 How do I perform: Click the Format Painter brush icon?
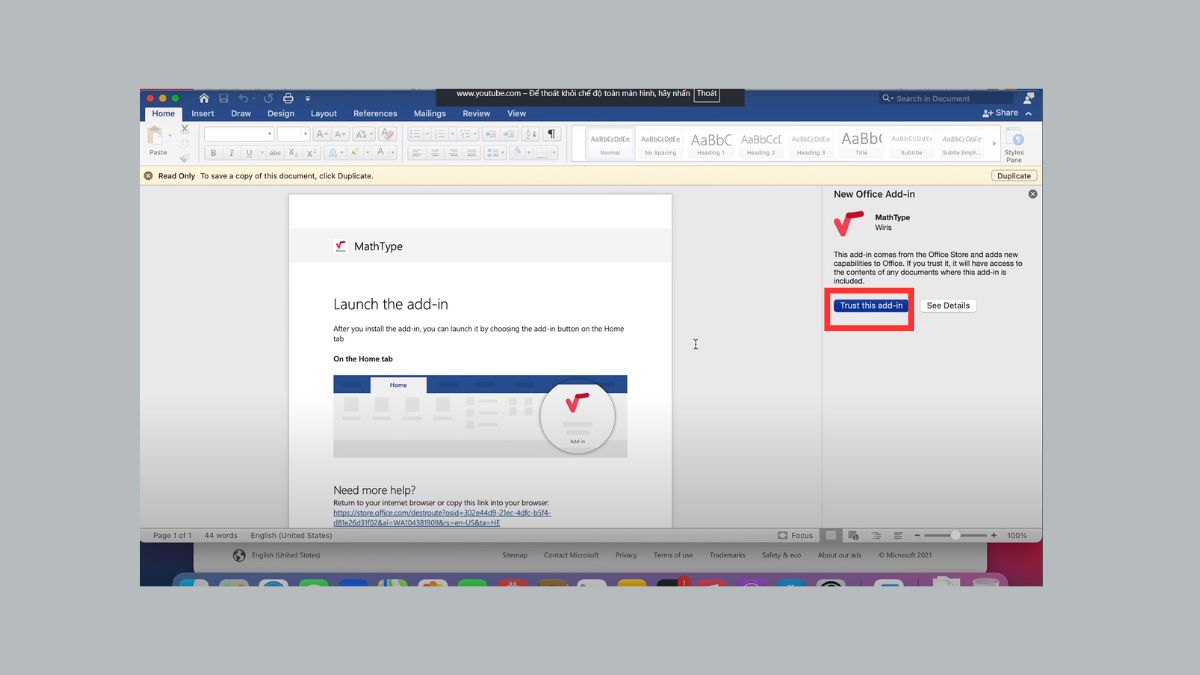184,157
